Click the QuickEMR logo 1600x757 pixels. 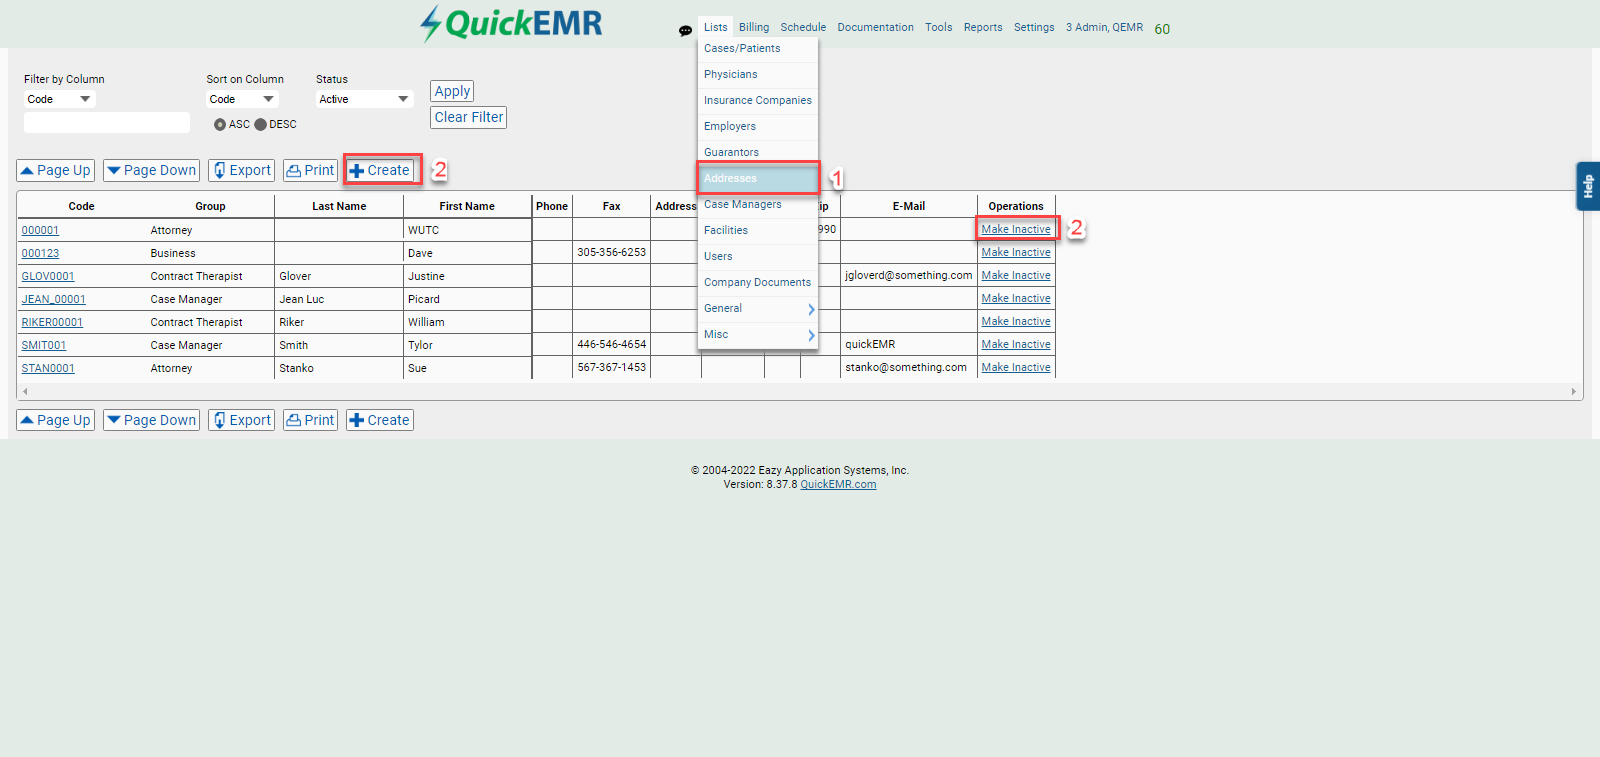511,23
